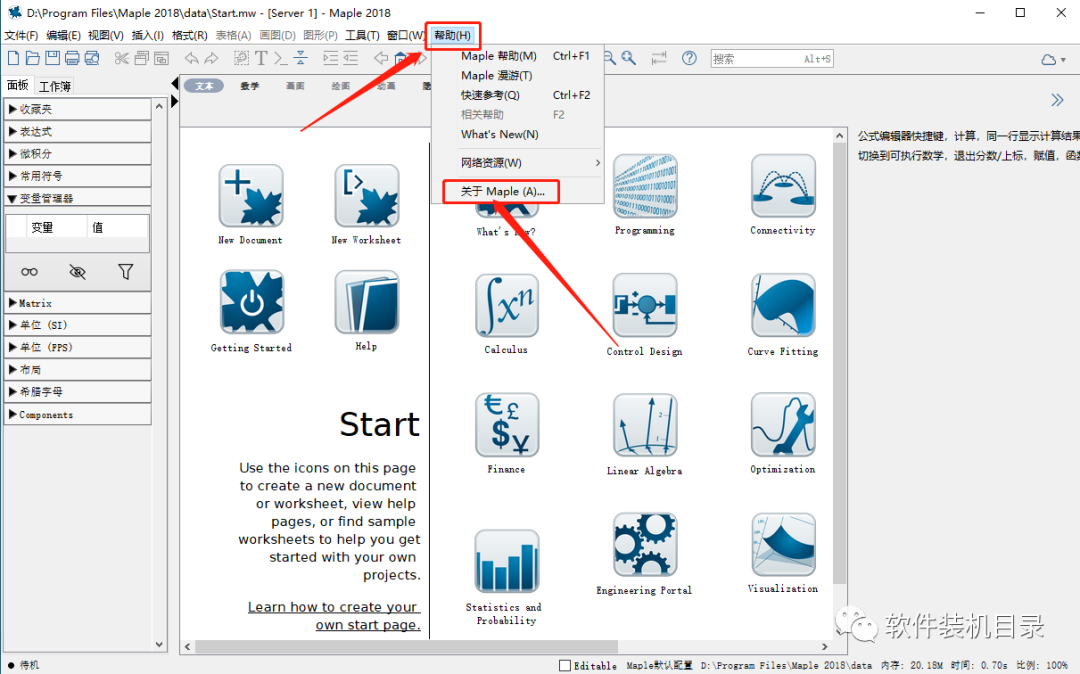
Task: Open Print Preview from the toolbar
Action: pos(92,59)
